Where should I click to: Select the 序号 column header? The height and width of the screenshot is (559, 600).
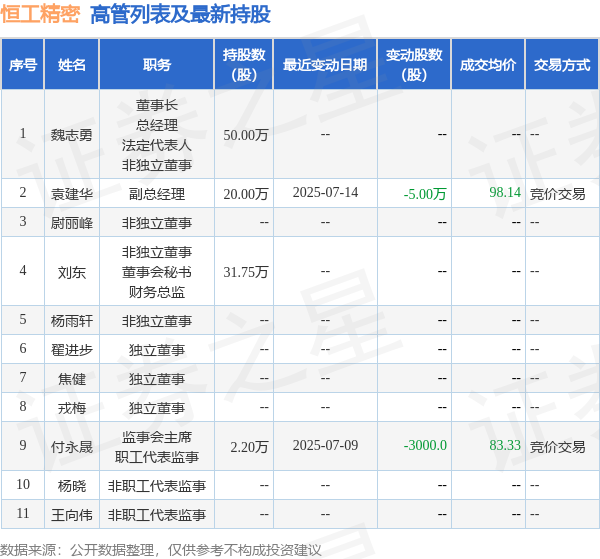coord(23,65)
